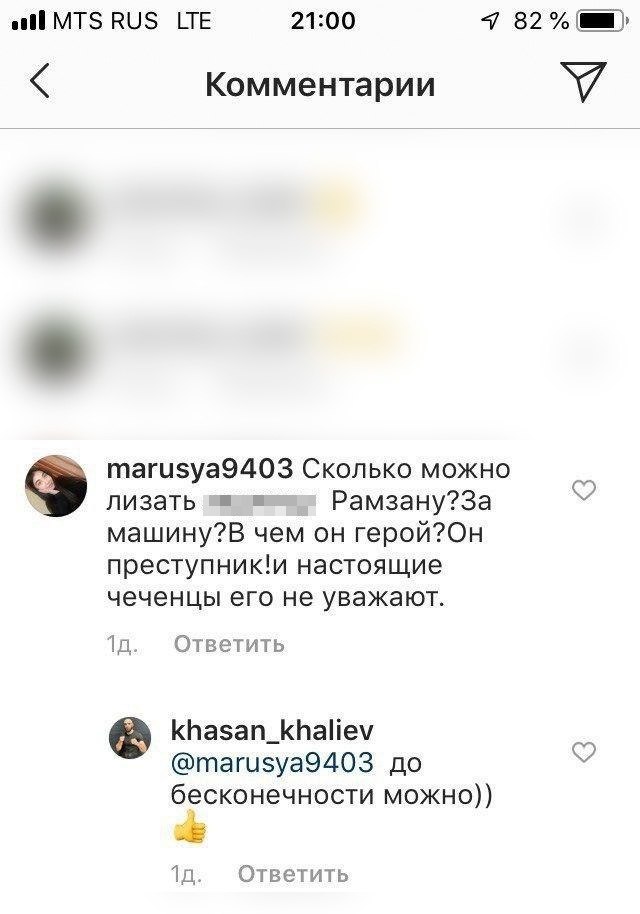640x914 pixels.
Task: Tap the marusya9403 username
Action: tap(200, 469)
